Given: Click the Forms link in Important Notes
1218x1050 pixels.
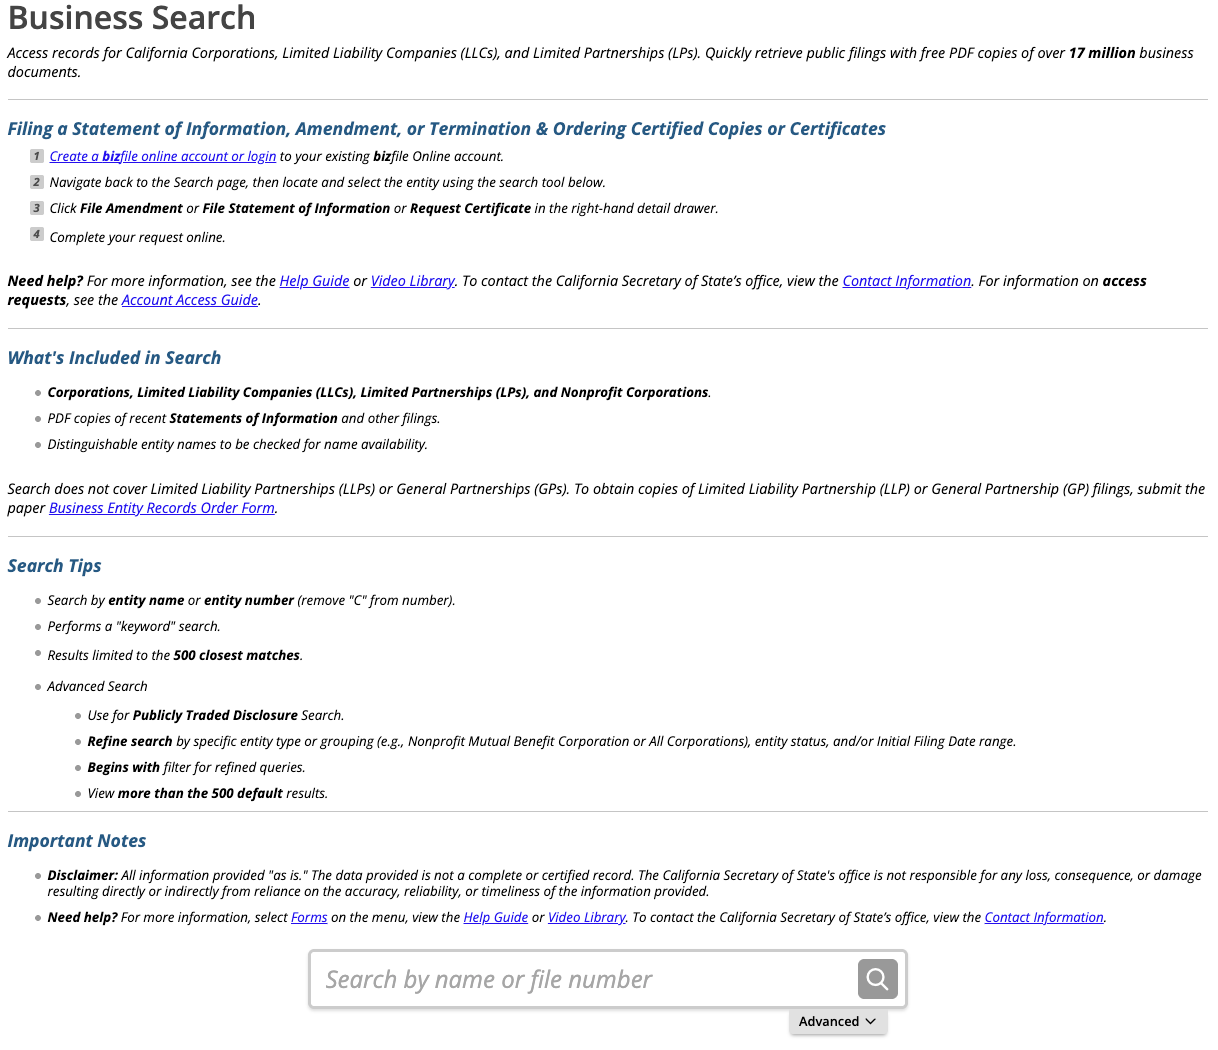Looking at the screenshot, I should (x=309, y=917).
